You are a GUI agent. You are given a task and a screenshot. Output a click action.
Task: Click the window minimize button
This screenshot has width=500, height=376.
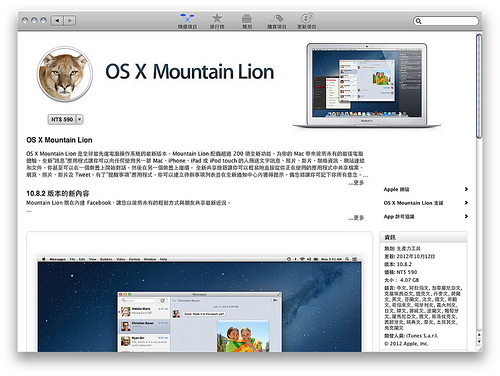[x=34, y=21]
